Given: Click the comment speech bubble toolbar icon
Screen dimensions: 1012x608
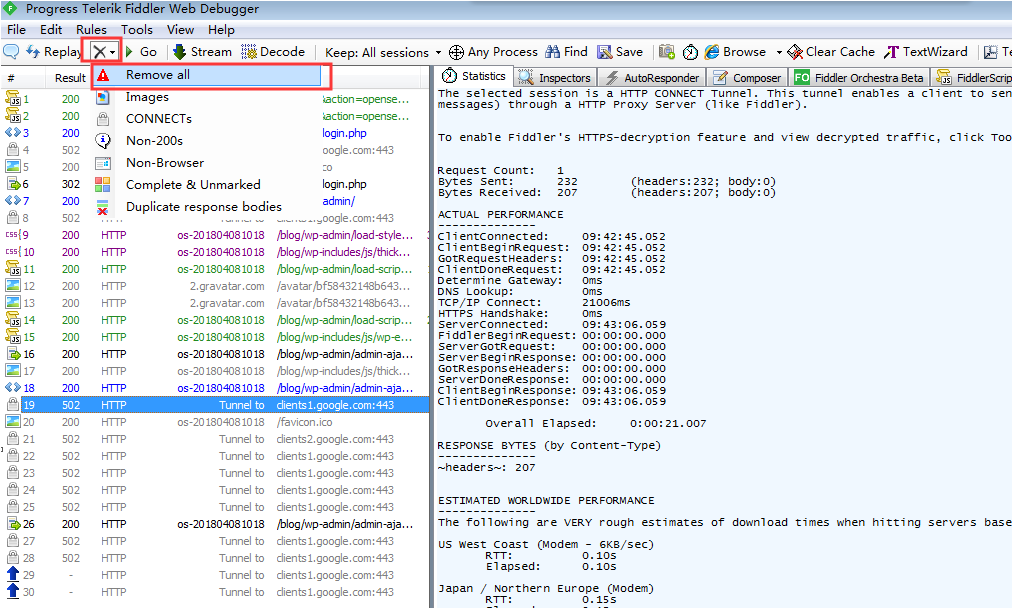Looking at the screenshot, I should [11, 52].
